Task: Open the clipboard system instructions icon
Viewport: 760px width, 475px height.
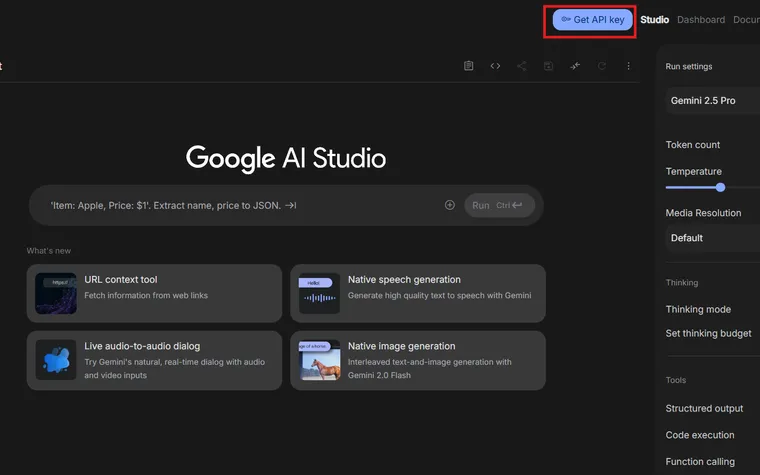Action: 468,66
